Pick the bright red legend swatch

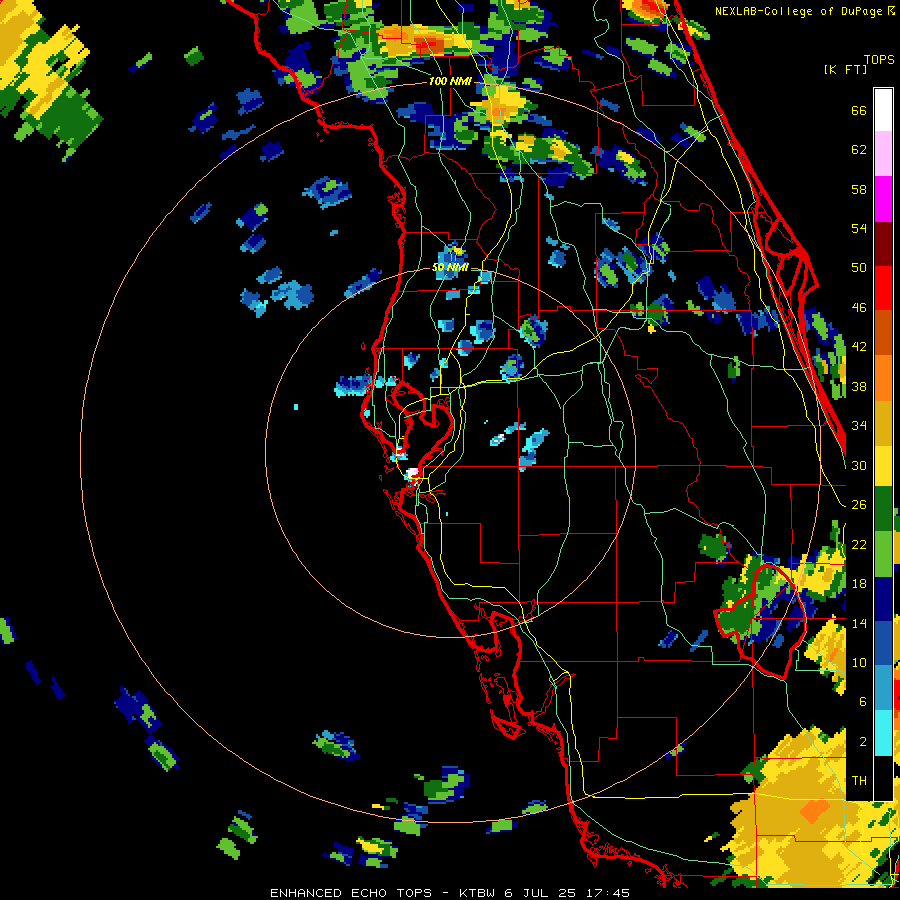click(x=883, y=289)
